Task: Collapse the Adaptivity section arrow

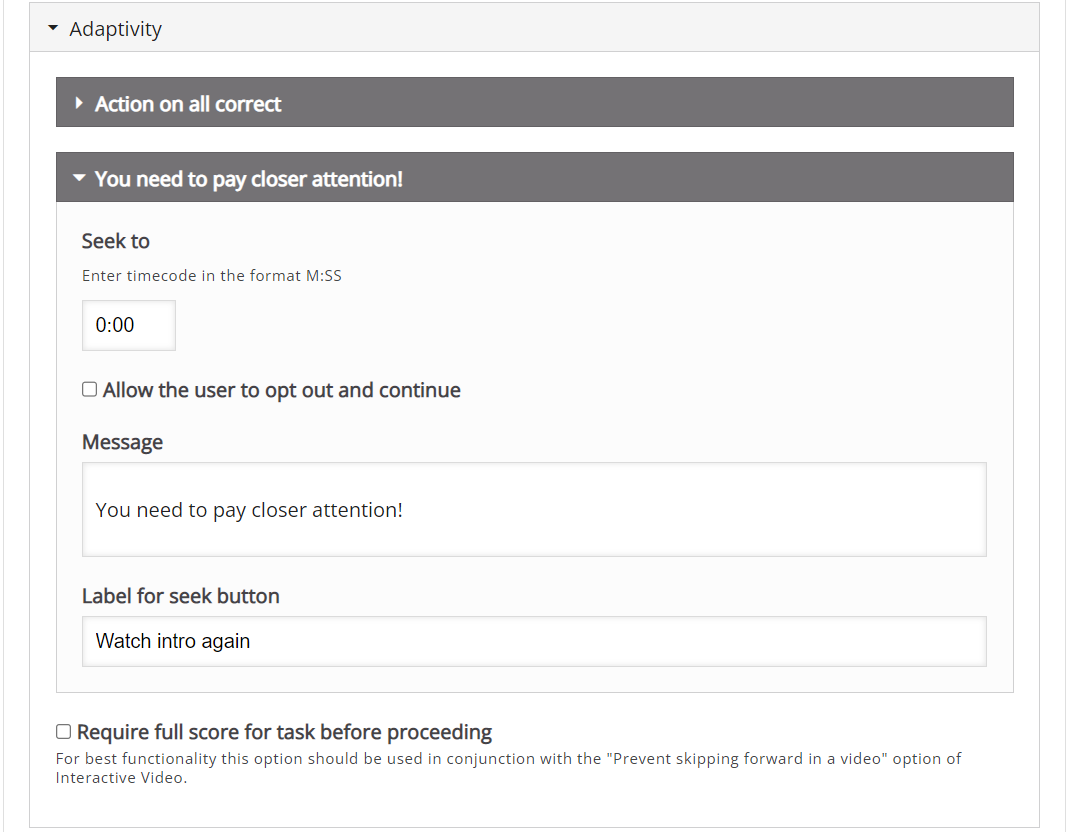Action: 53,29
